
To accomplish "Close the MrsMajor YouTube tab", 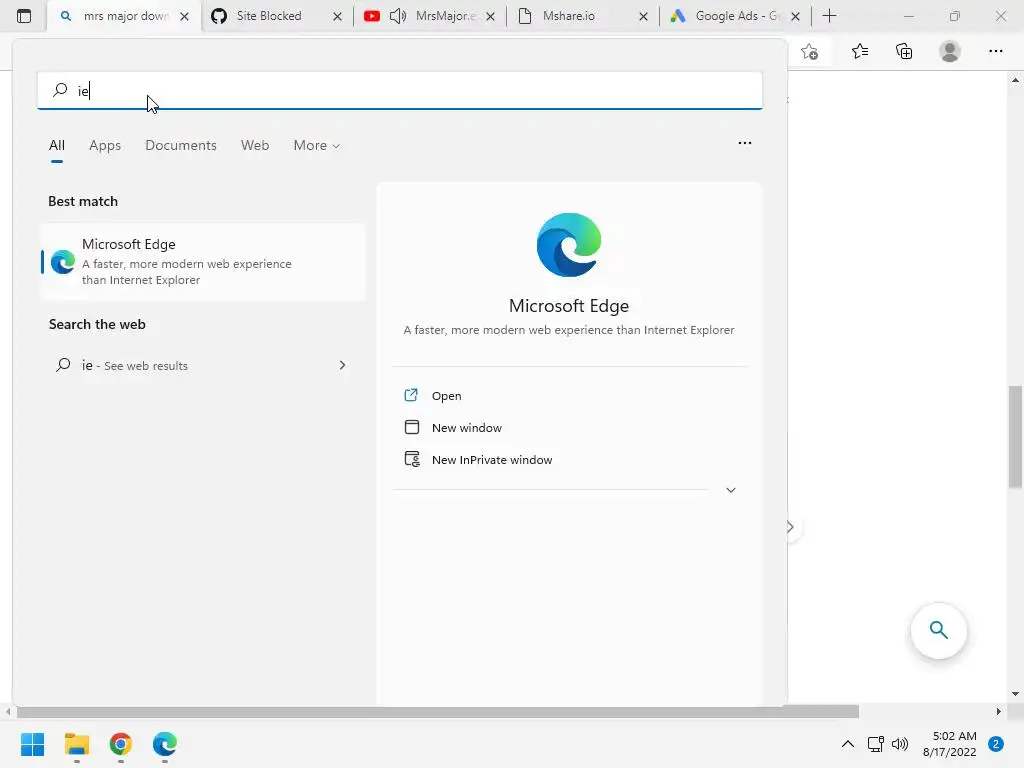I will (490, 17).
